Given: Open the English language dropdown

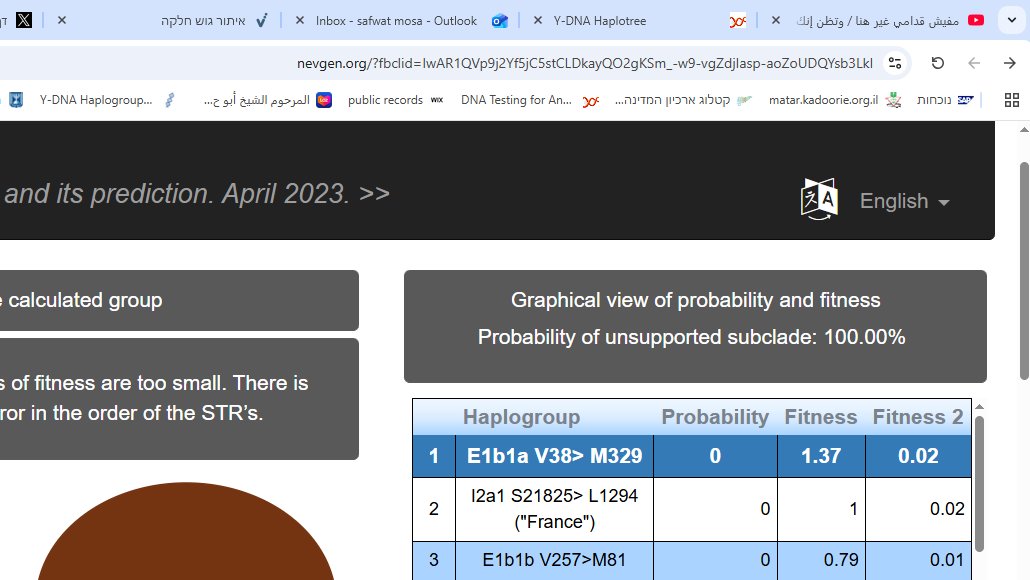Looking at the screenshot, I should point(905,201).
